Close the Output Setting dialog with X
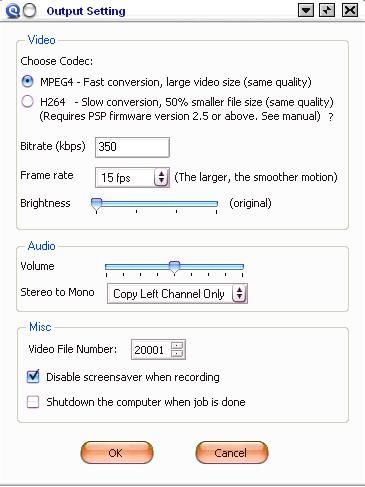Screen dimensions: 365x487 click(350, 11)
